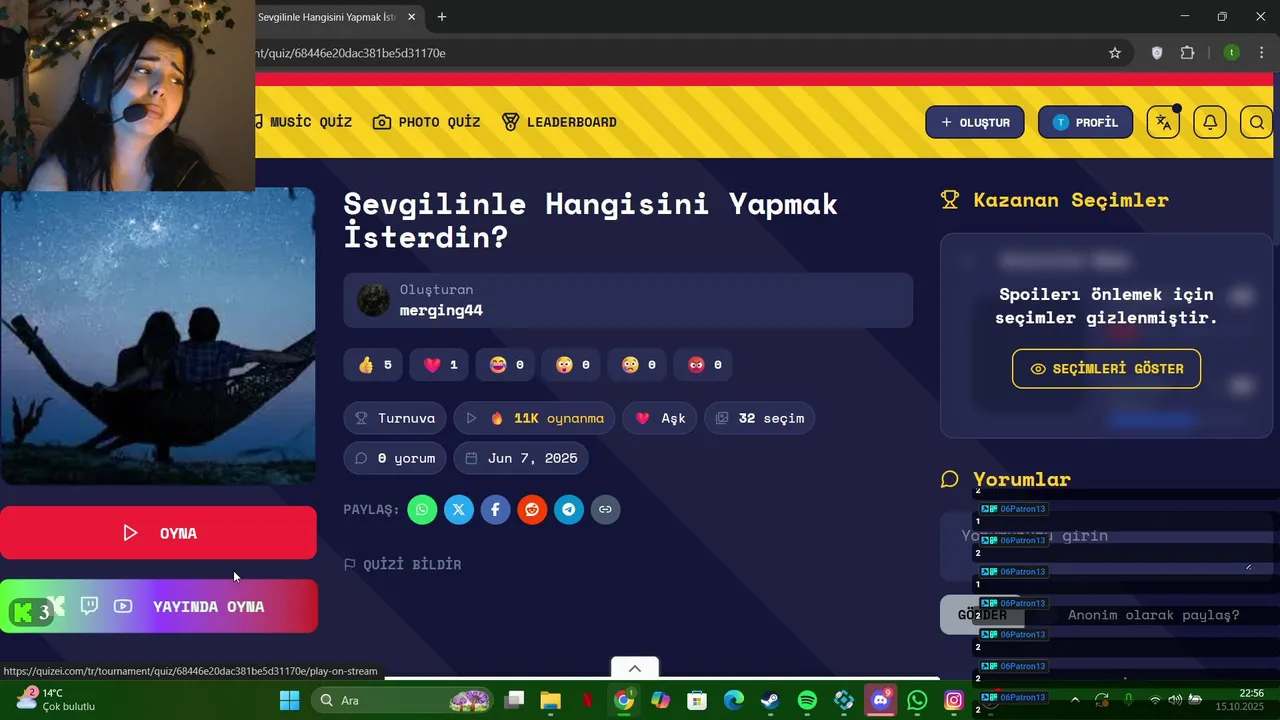The height and width of the screenshot is (720, 1280).
Task: Click the OLUŞTUR create button
Action: 975,122
